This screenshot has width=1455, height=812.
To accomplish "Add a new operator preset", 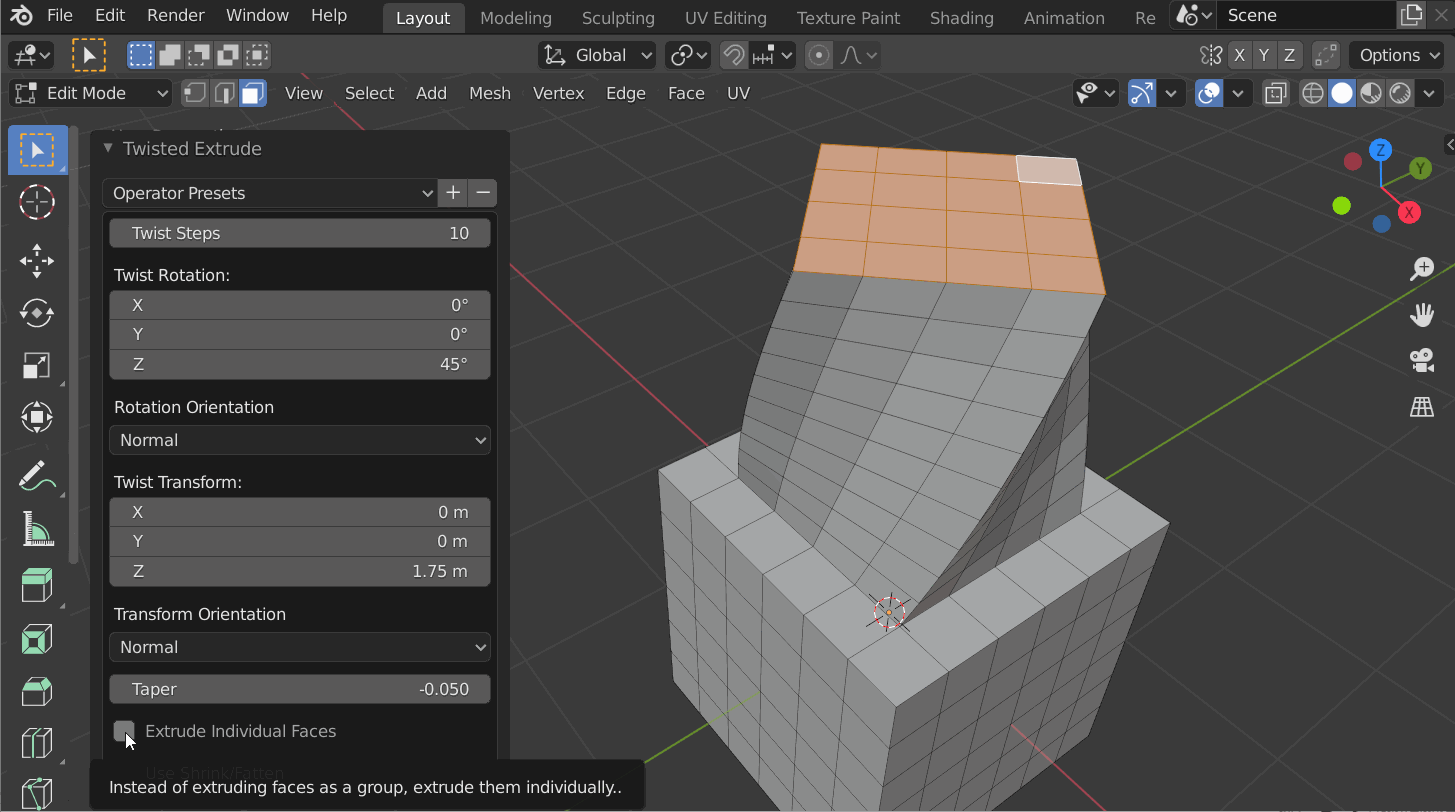I will 453,193.
